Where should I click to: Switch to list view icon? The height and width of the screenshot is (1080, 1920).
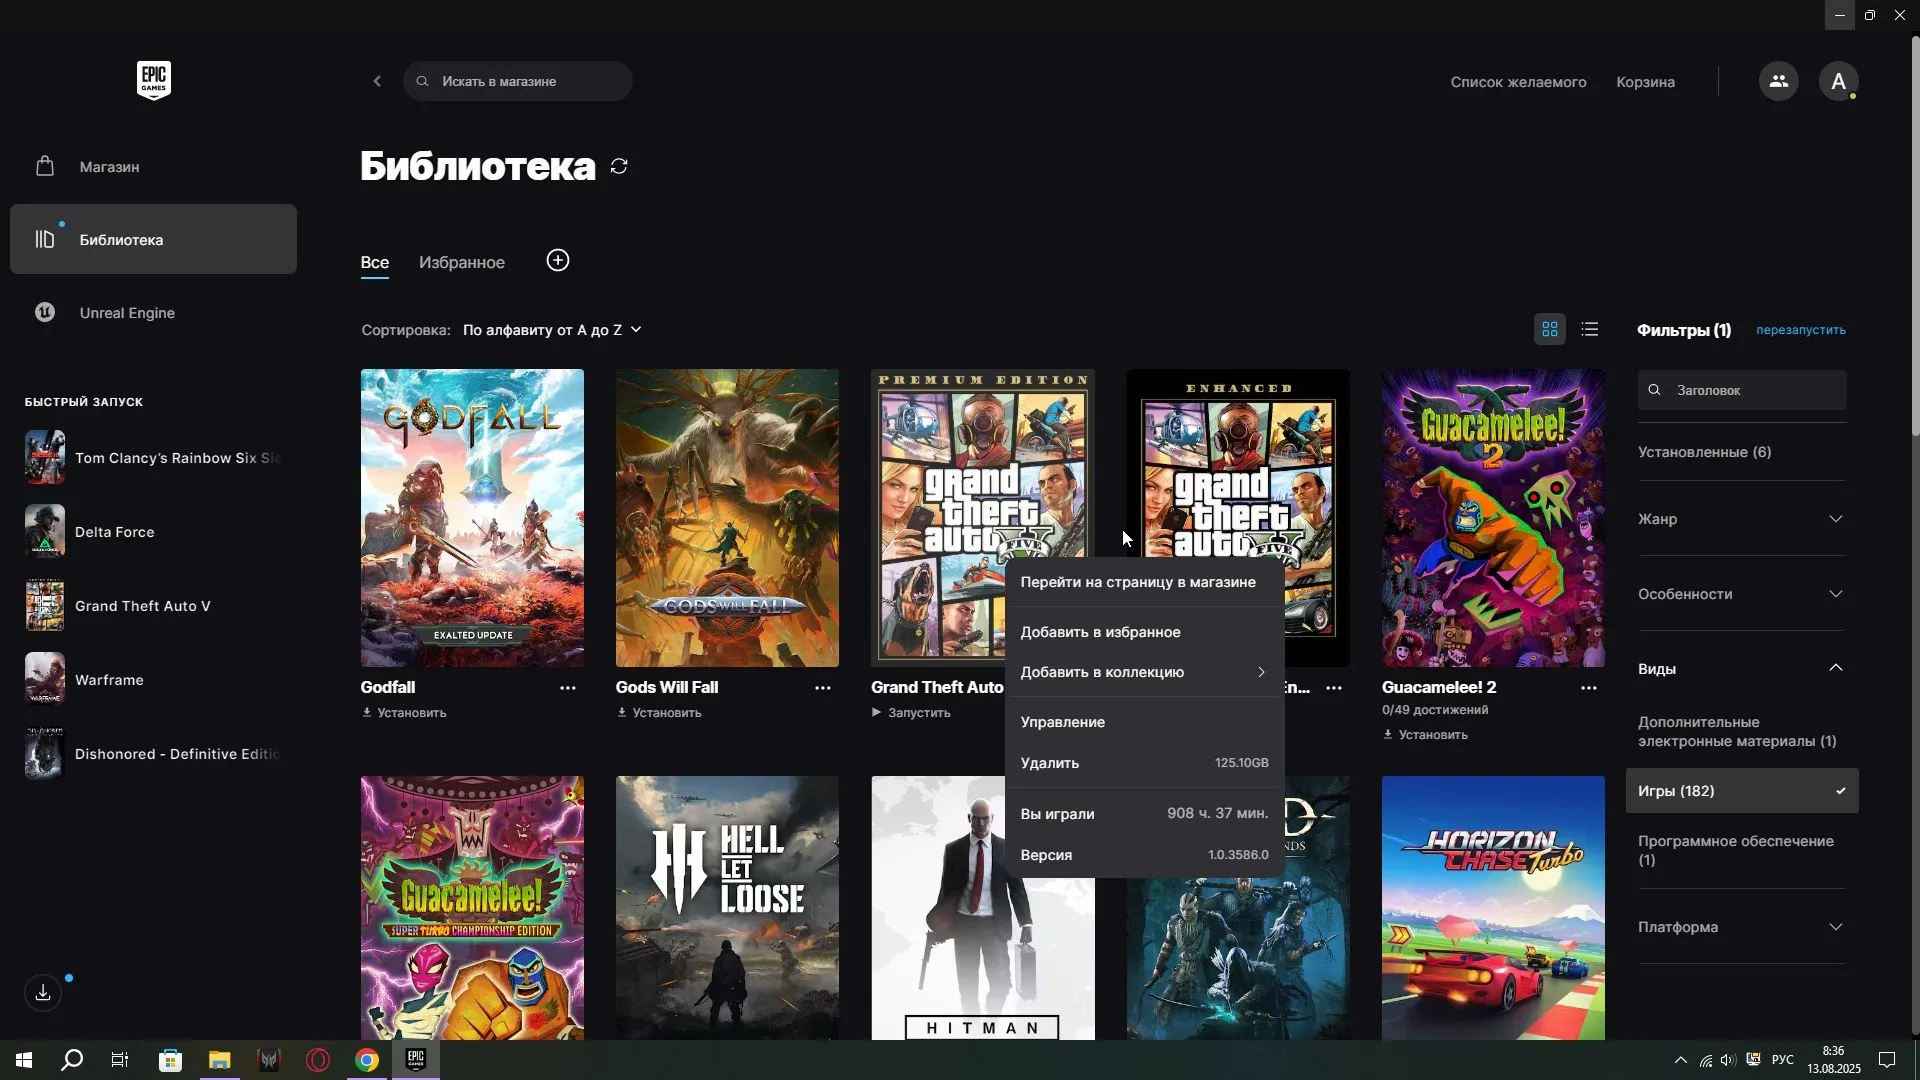pos(1589,329)
